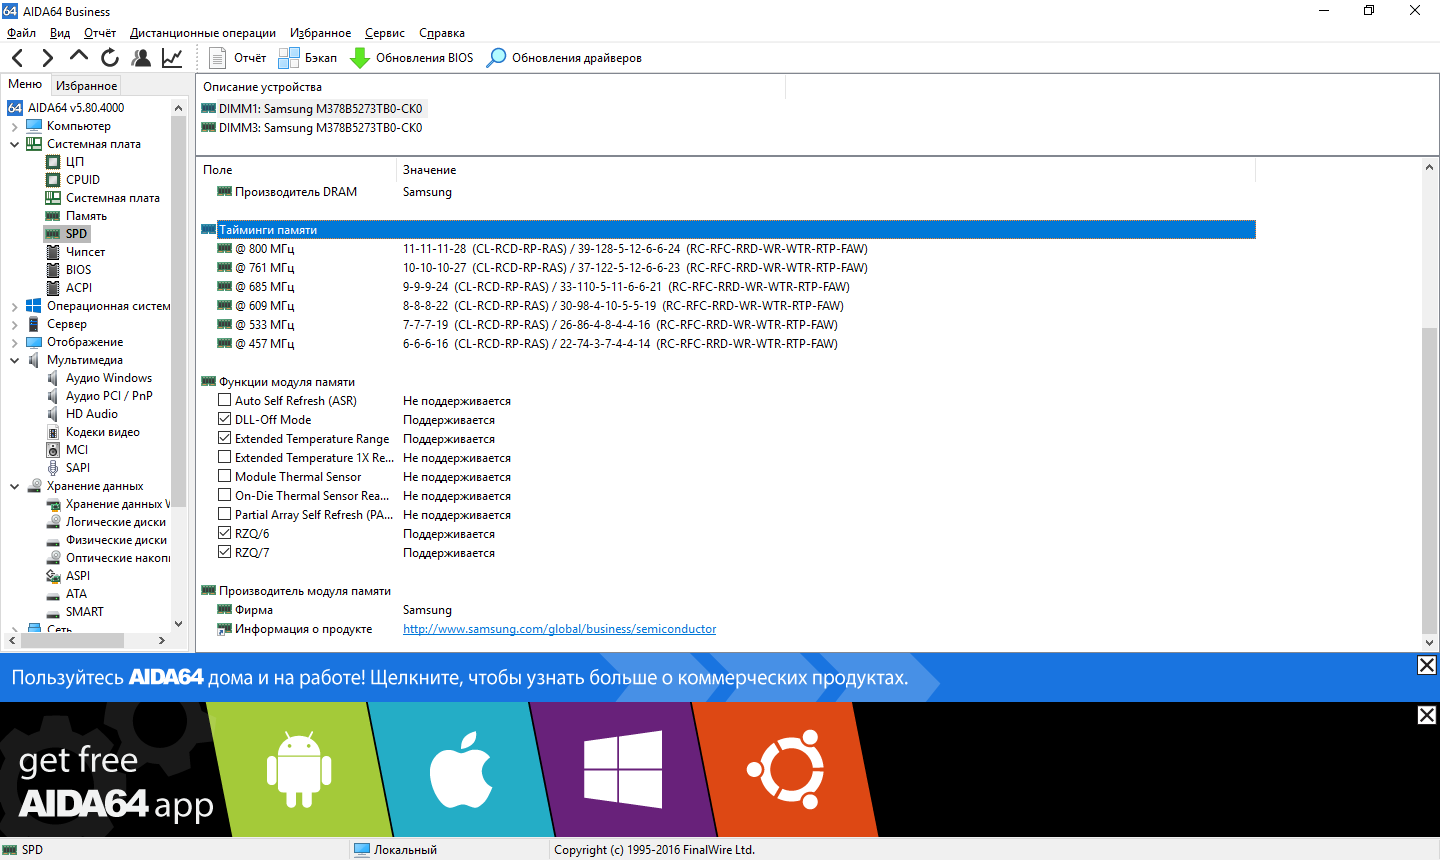The image size is (1440, 860).
Task: Open Логические диски in the tree
Action: click(x=116, y=522)
